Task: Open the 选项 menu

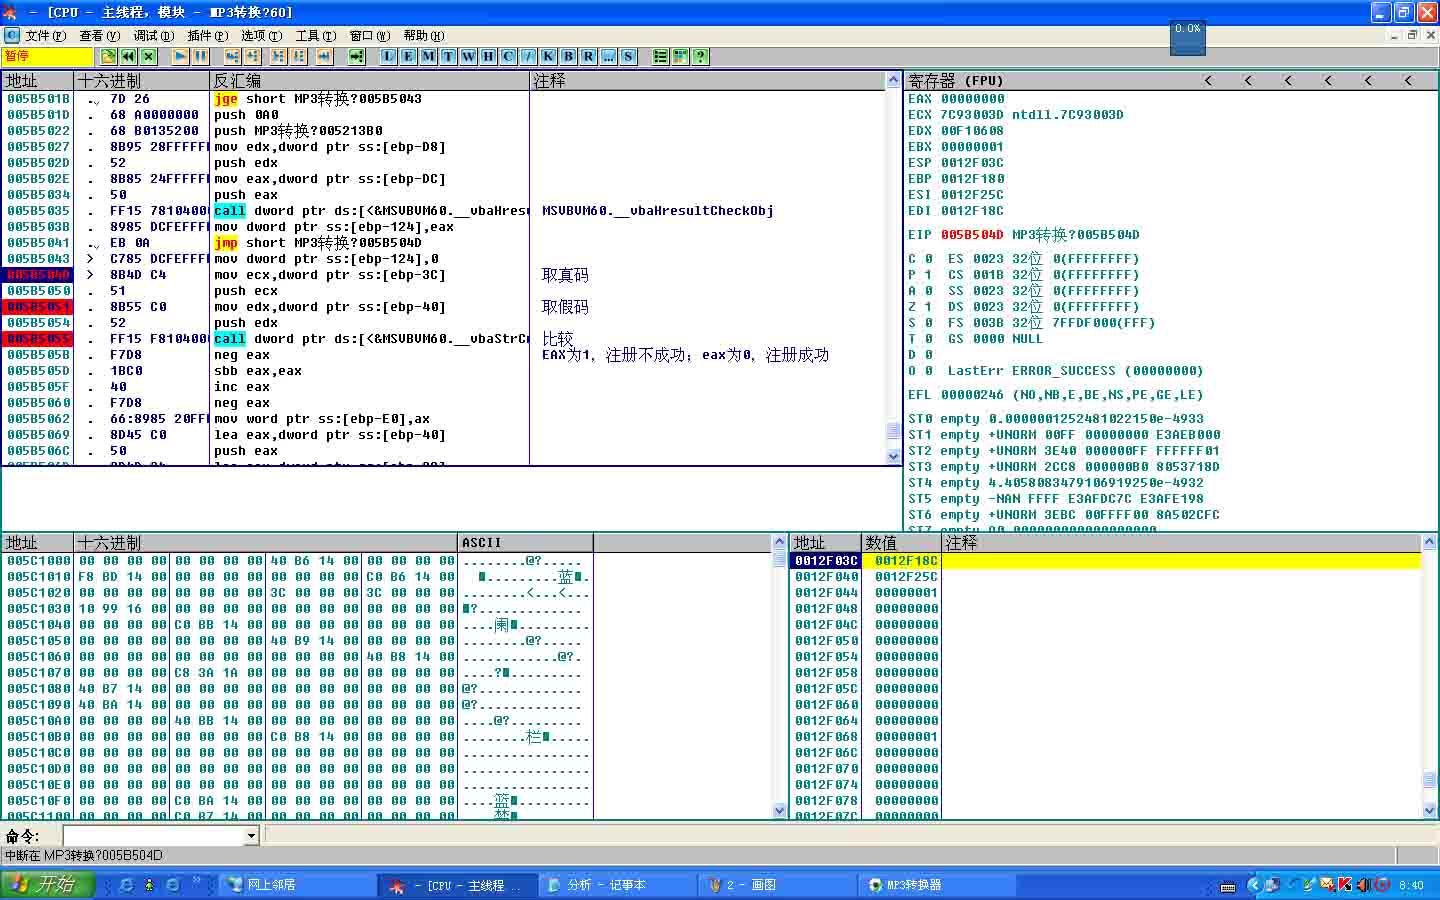Action: click(x=261, y=36)
